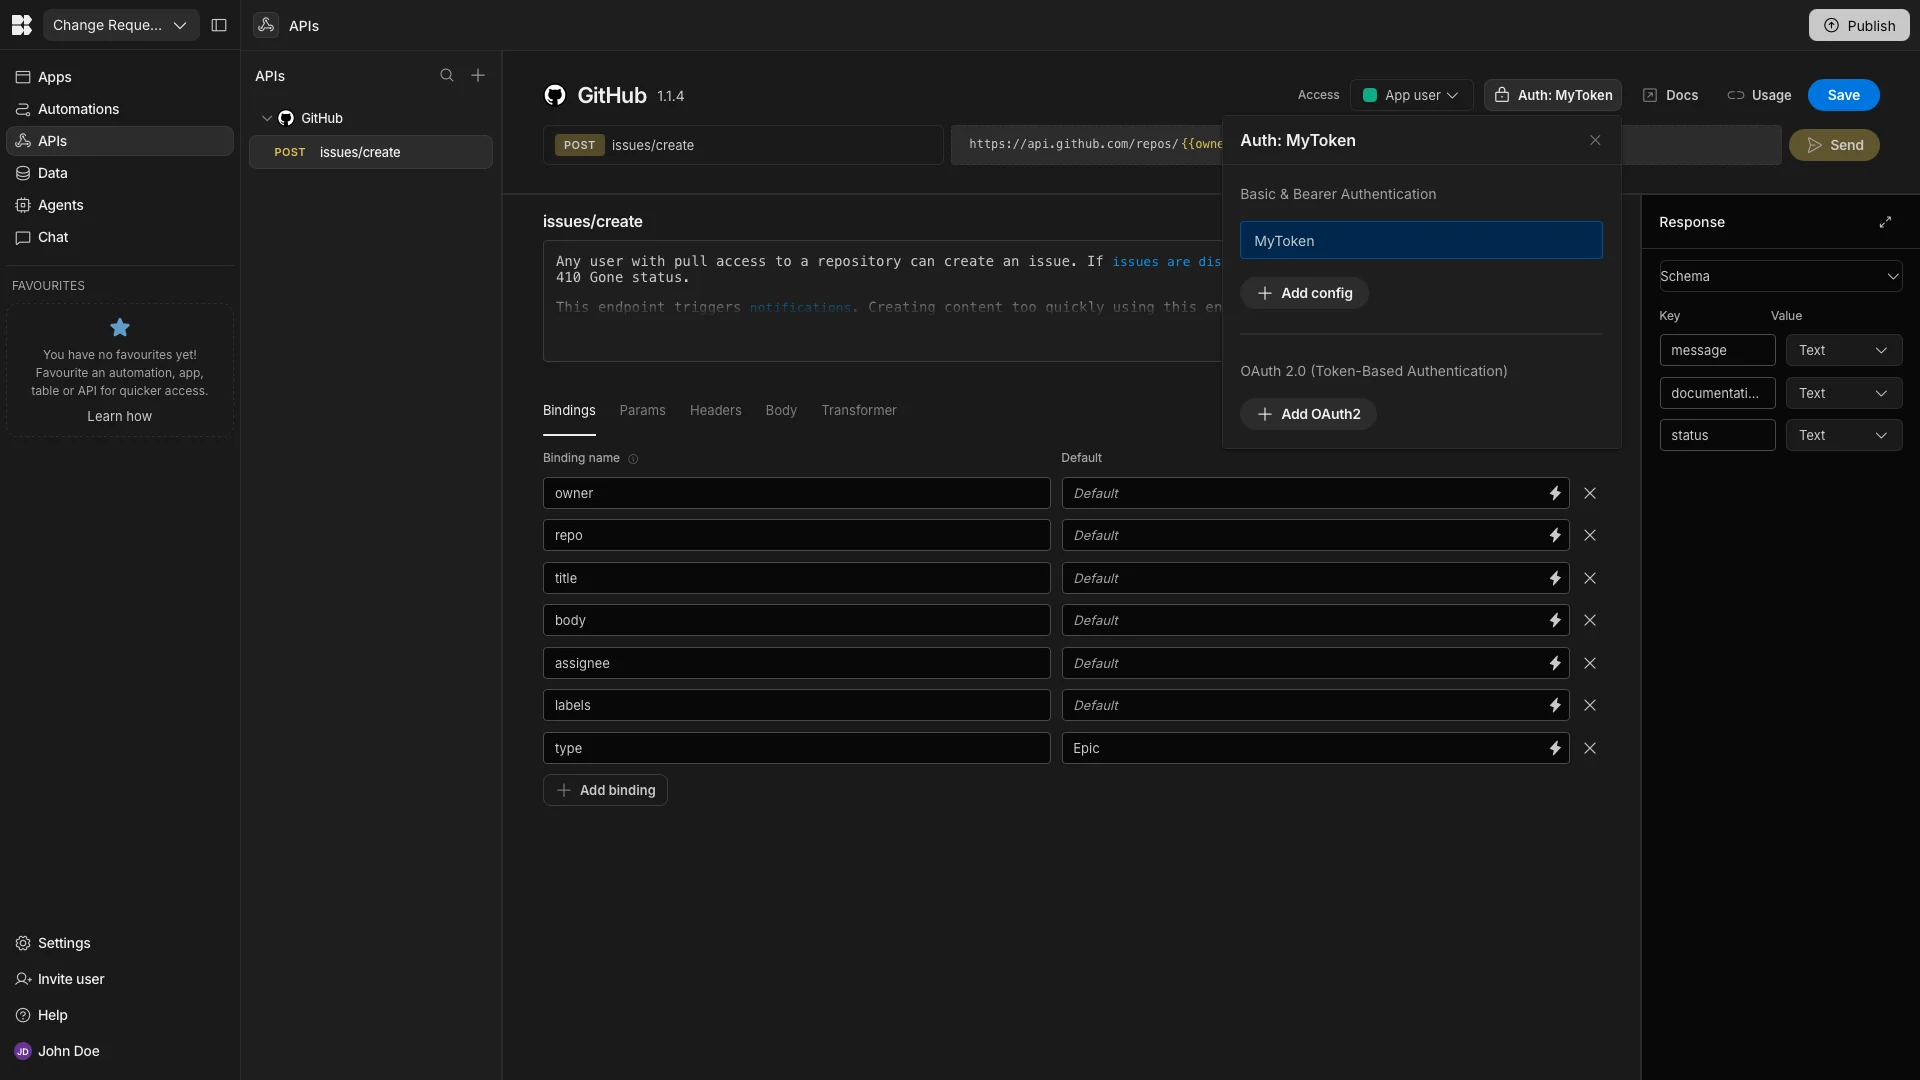1920x1080 pixels.
Task: Close the Auth: MyToken popup
Action: [x=1595, y=141]
